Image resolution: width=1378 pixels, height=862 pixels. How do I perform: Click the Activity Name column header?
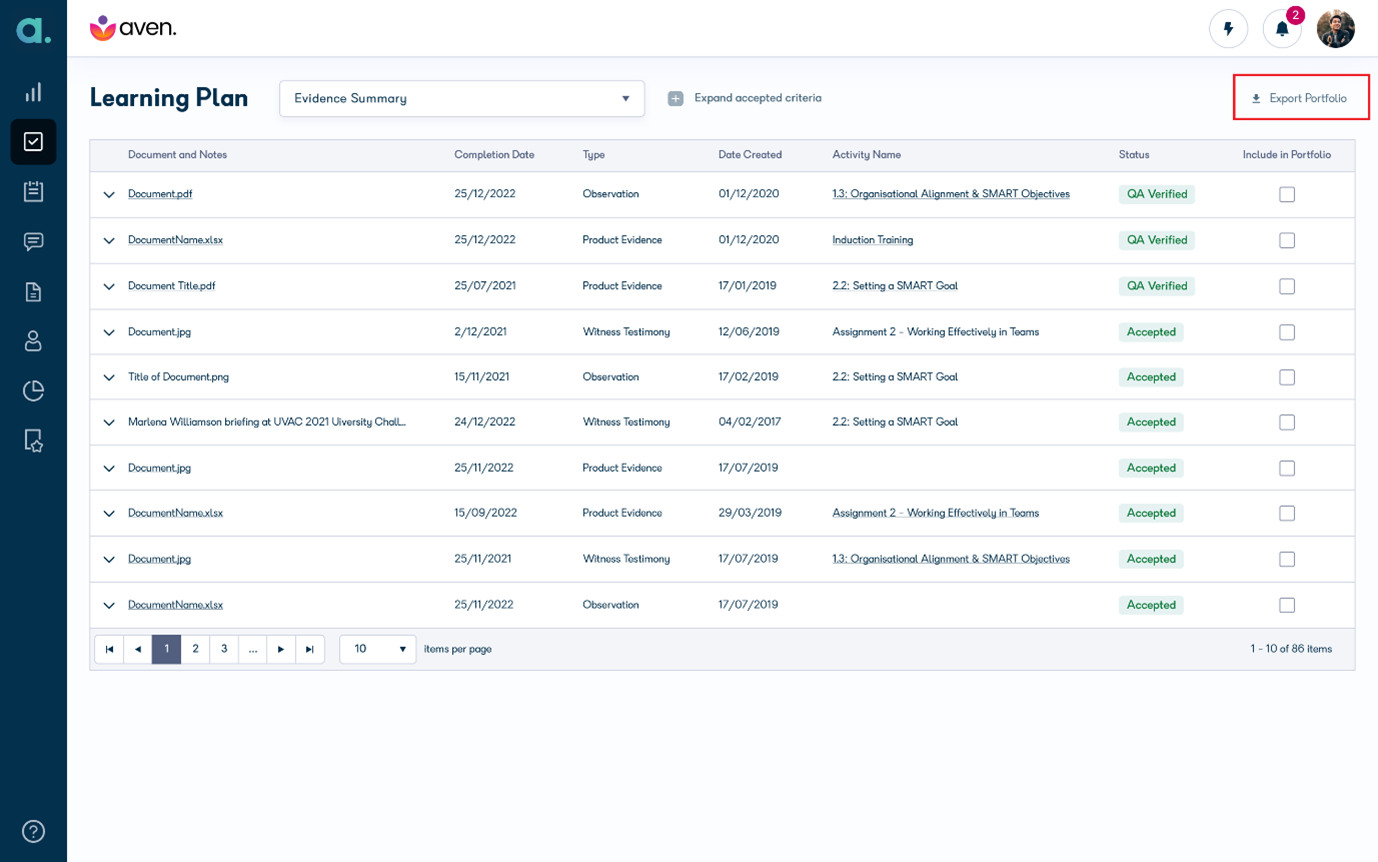click(x=866, y=155)
